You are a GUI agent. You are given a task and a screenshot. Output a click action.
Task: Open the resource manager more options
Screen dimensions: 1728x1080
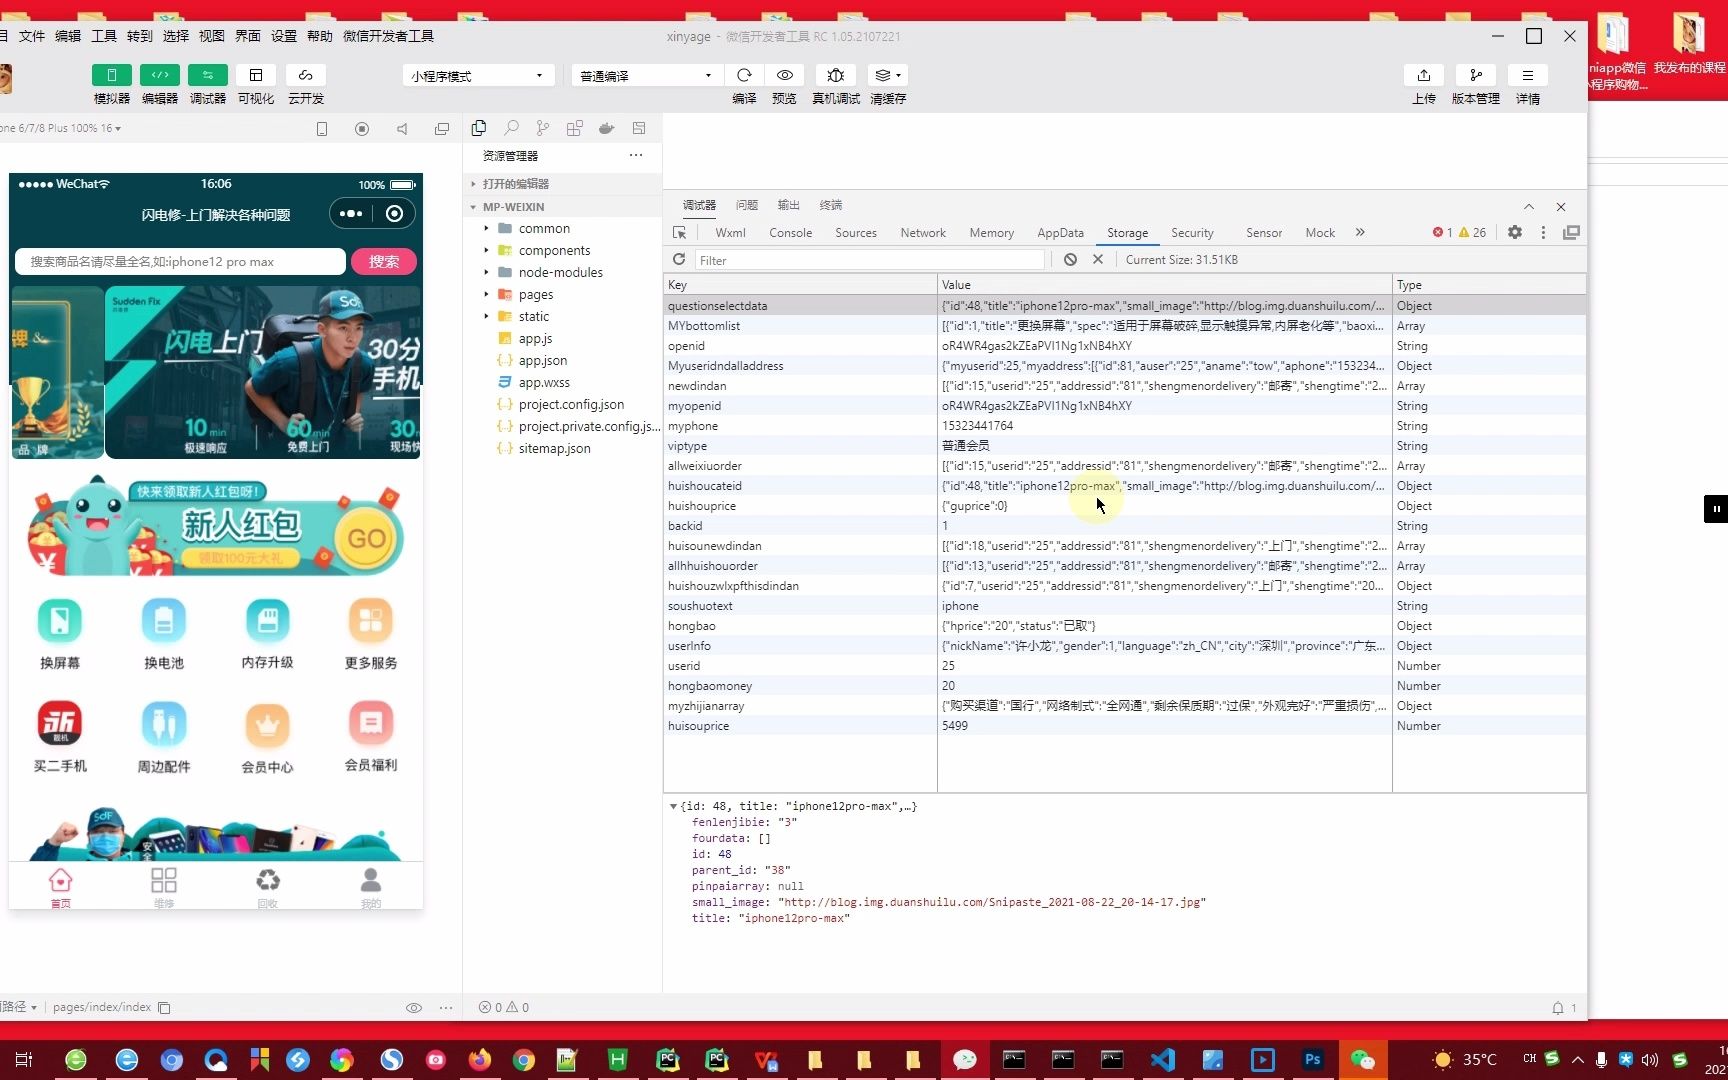tap(636, 155)
